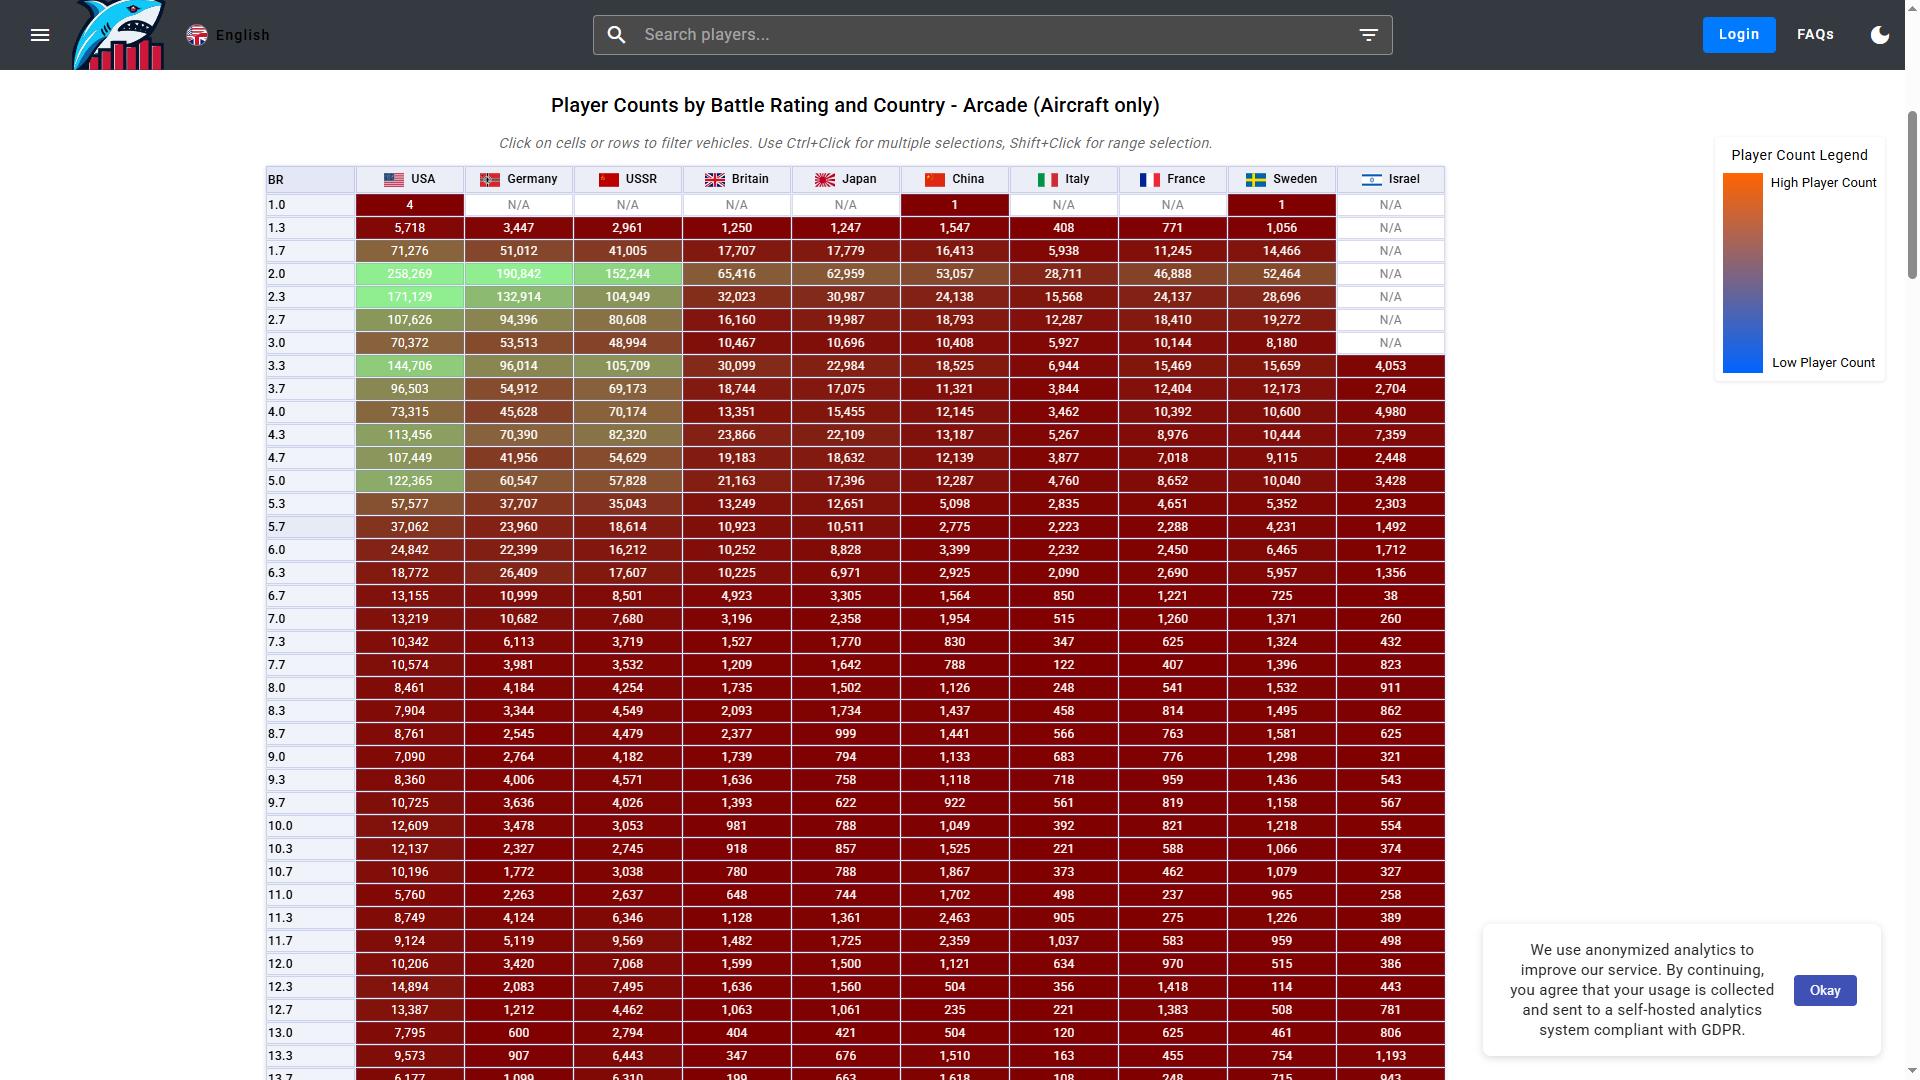This screenshot has height=1080, width=1920.
Task: Filter by the BR 5.7 row
Action: 310,527
